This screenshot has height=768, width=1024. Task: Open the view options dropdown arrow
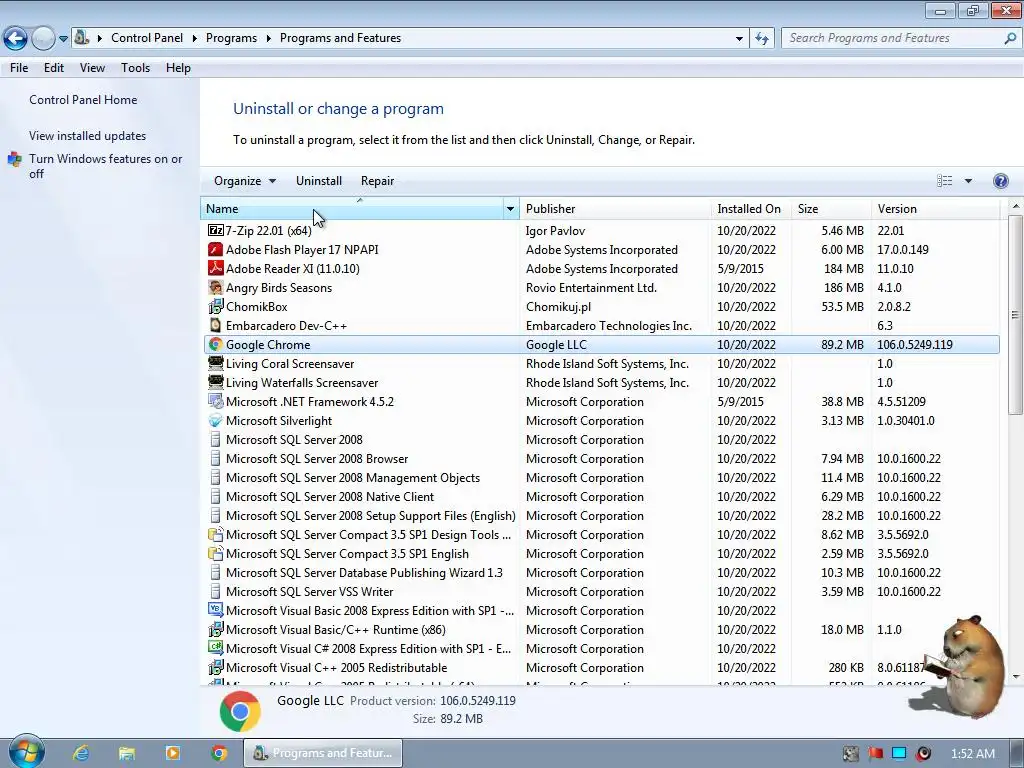[968, 181]
